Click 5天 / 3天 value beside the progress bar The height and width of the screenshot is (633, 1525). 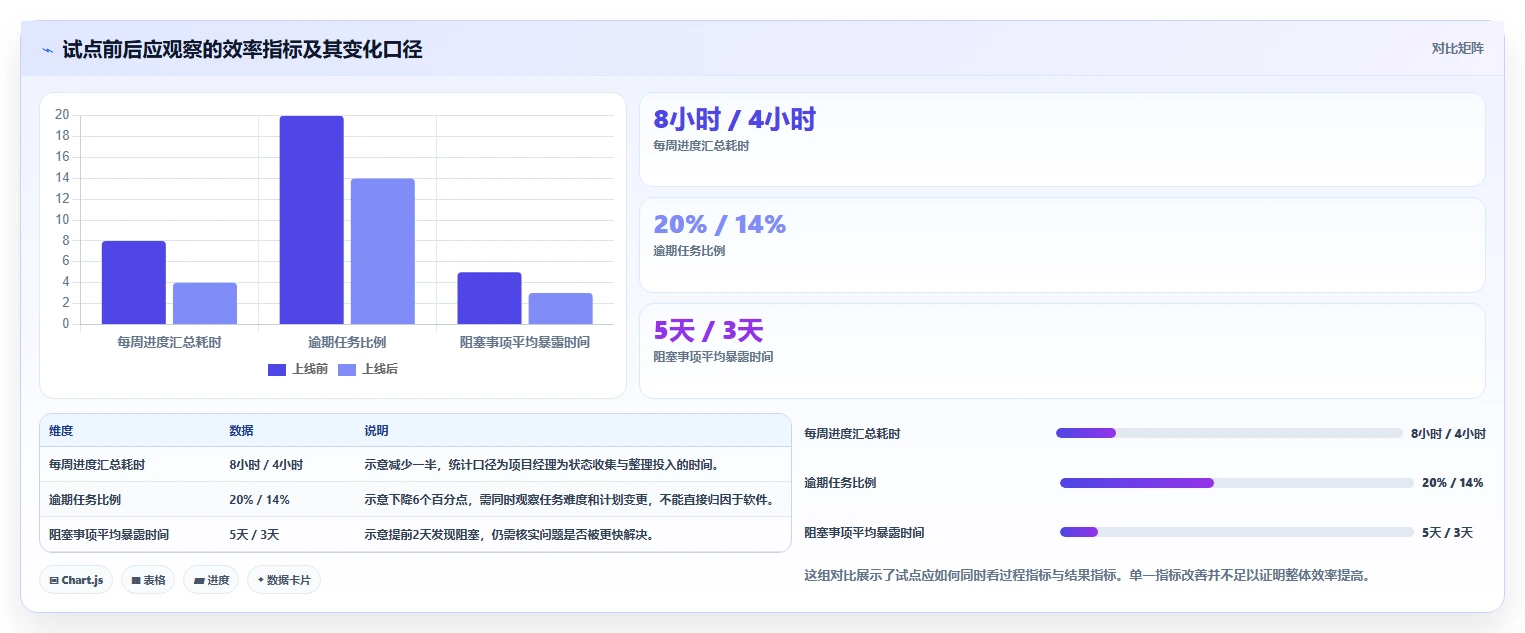1447,533
